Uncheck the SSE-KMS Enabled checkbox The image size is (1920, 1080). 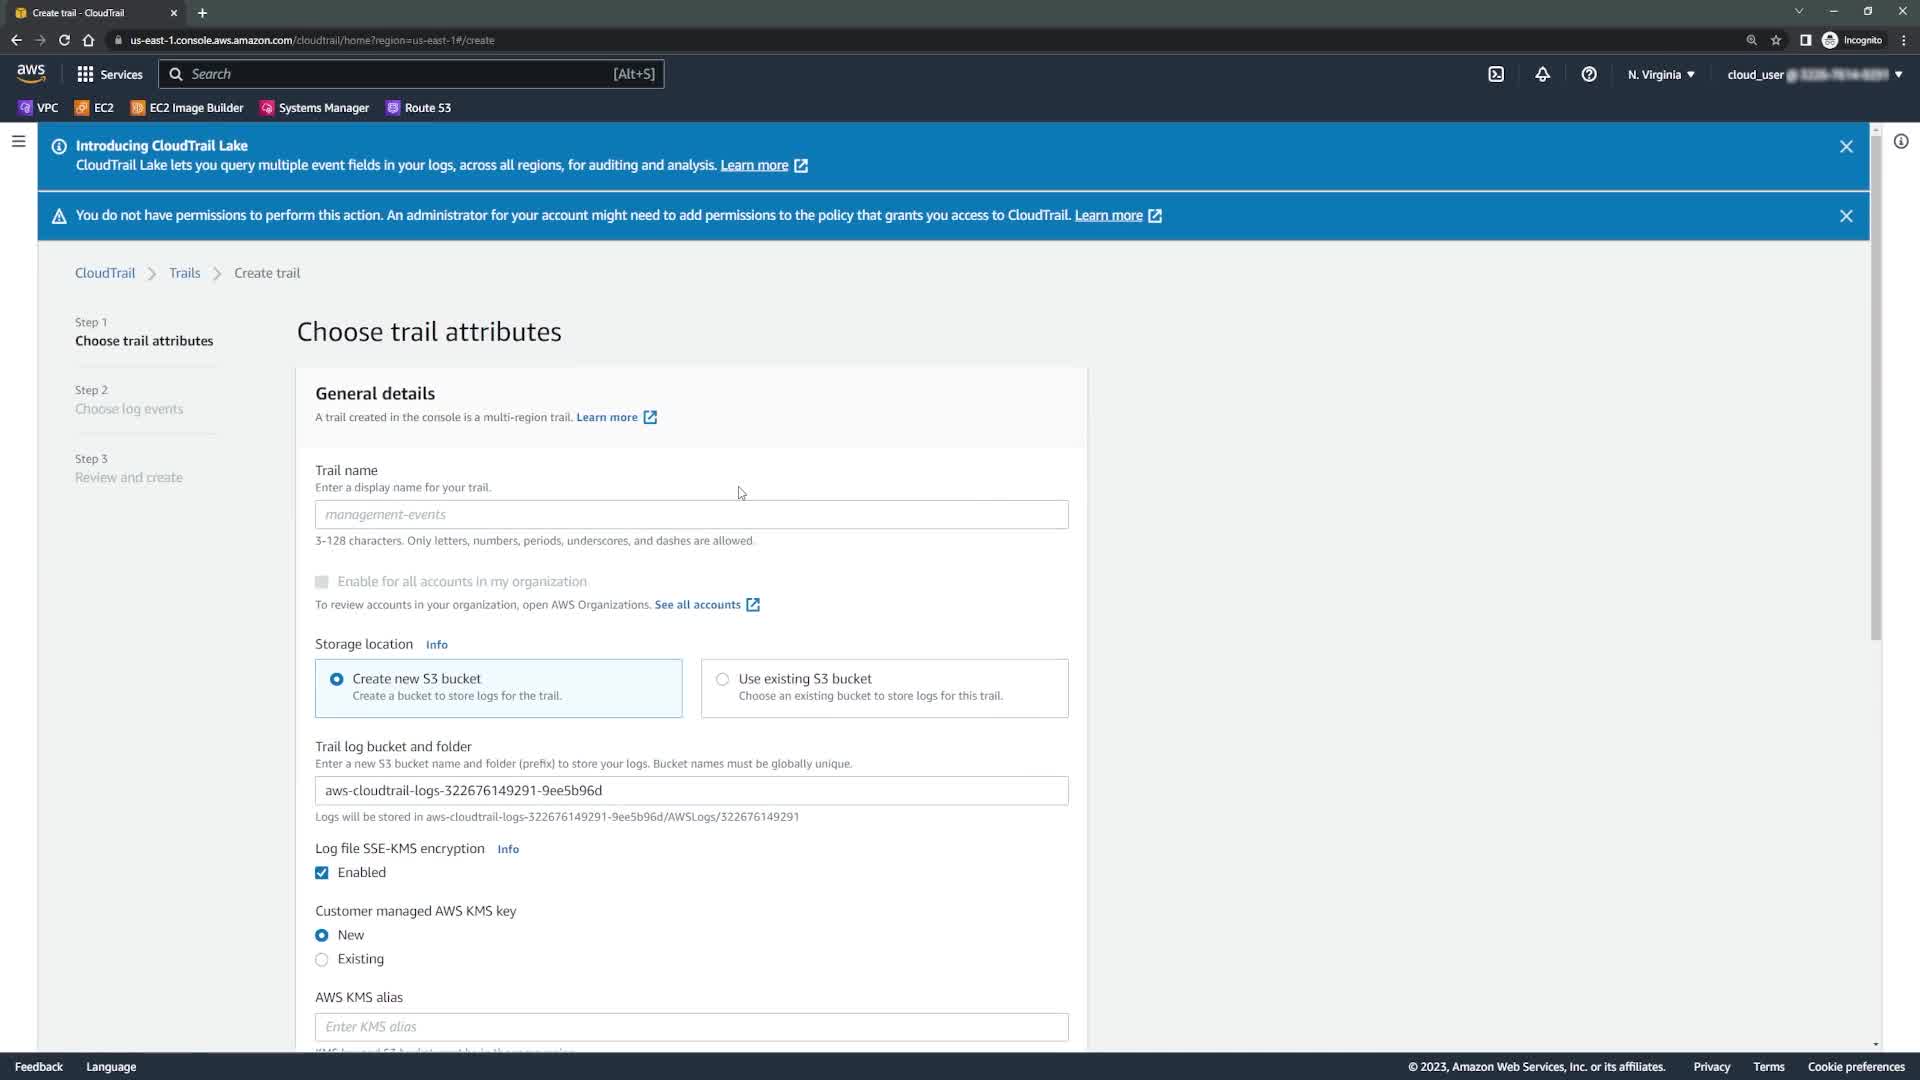tap(322, 873)
